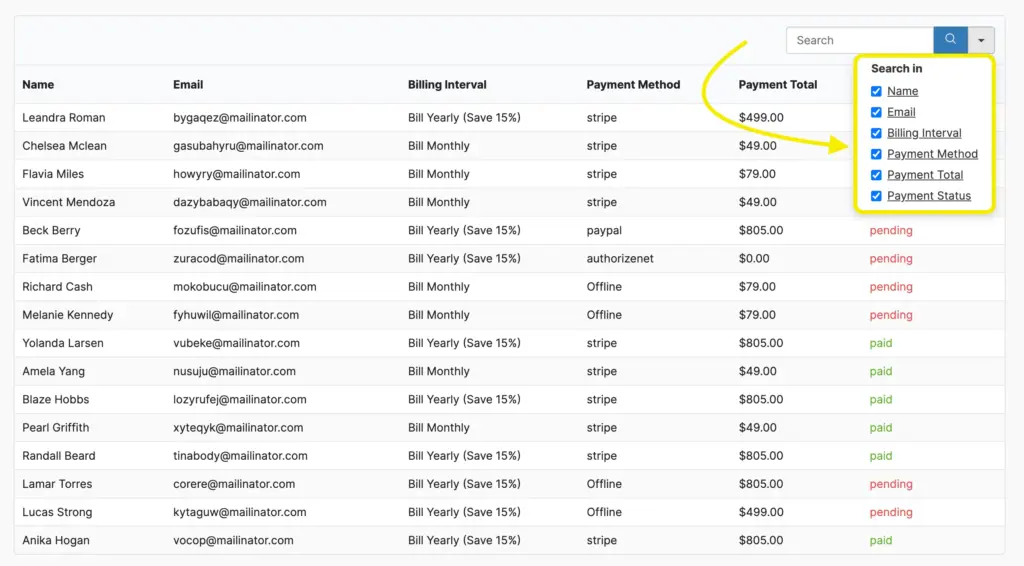This screenshot has width=1024, height=566.
Task: Select the Beck Berry name cell
Action: [x=51, y=230]
